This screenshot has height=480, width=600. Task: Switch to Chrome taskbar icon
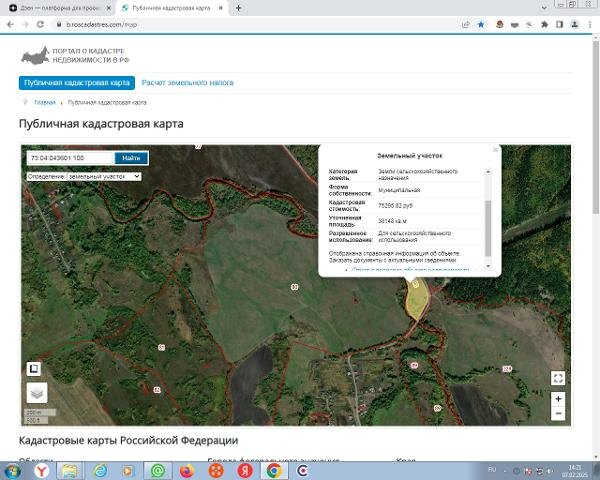[x=274, y=470]
